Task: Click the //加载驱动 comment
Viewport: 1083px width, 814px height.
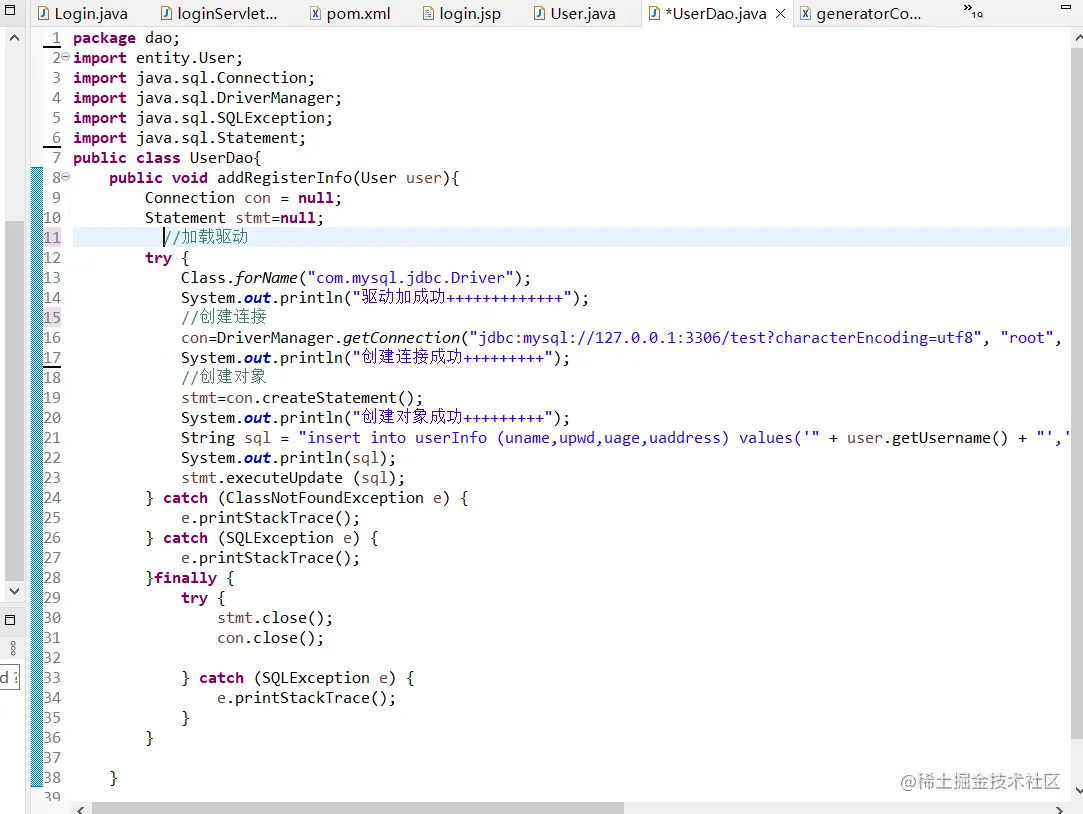Action: click(x=206, y=237)
